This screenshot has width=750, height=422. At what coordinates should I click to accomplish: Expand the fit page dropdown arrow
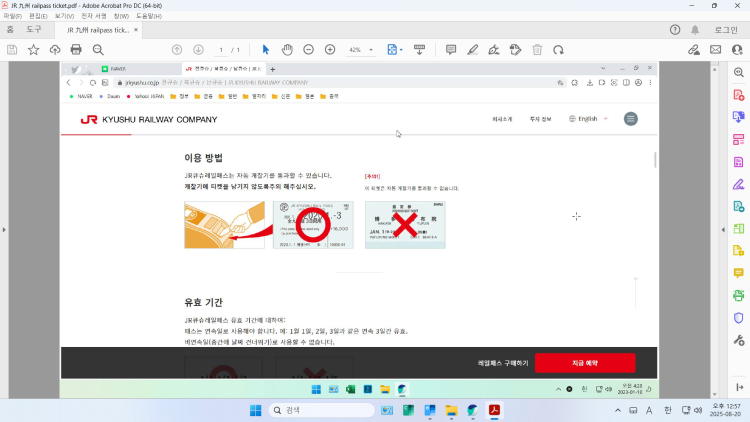[x=401, y=50]
